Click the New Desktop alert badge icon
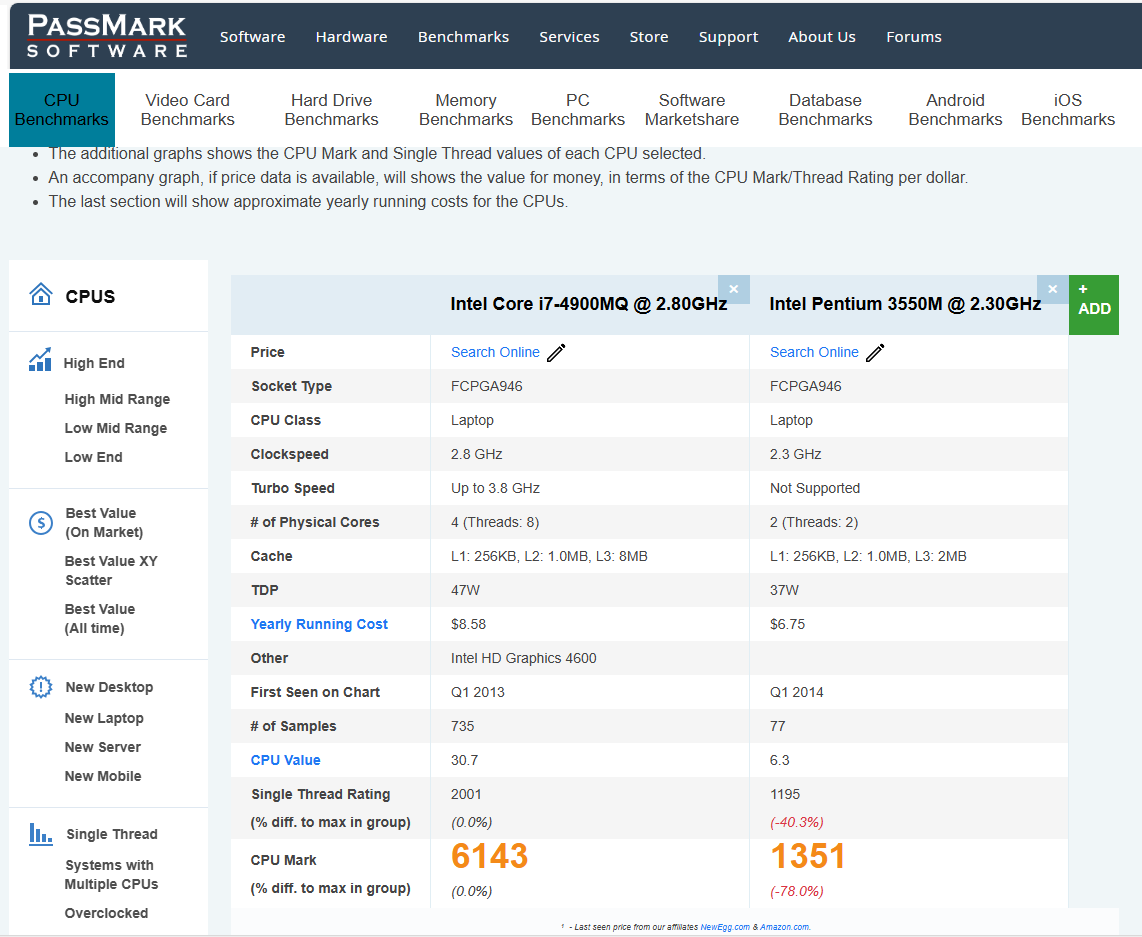The height and width of the screenshot is (937, 1142). 41,687
